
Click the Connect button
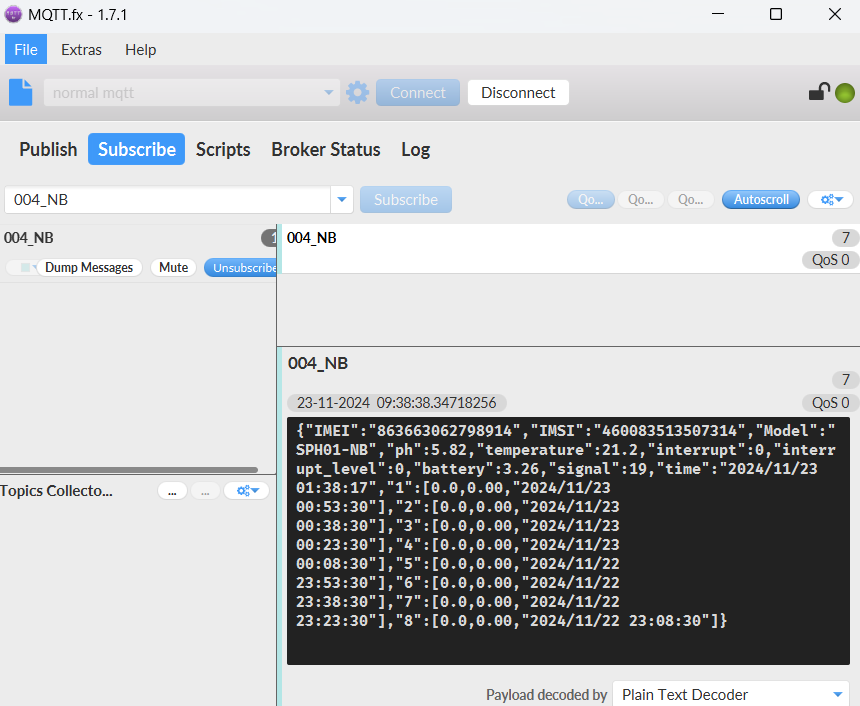418,93
